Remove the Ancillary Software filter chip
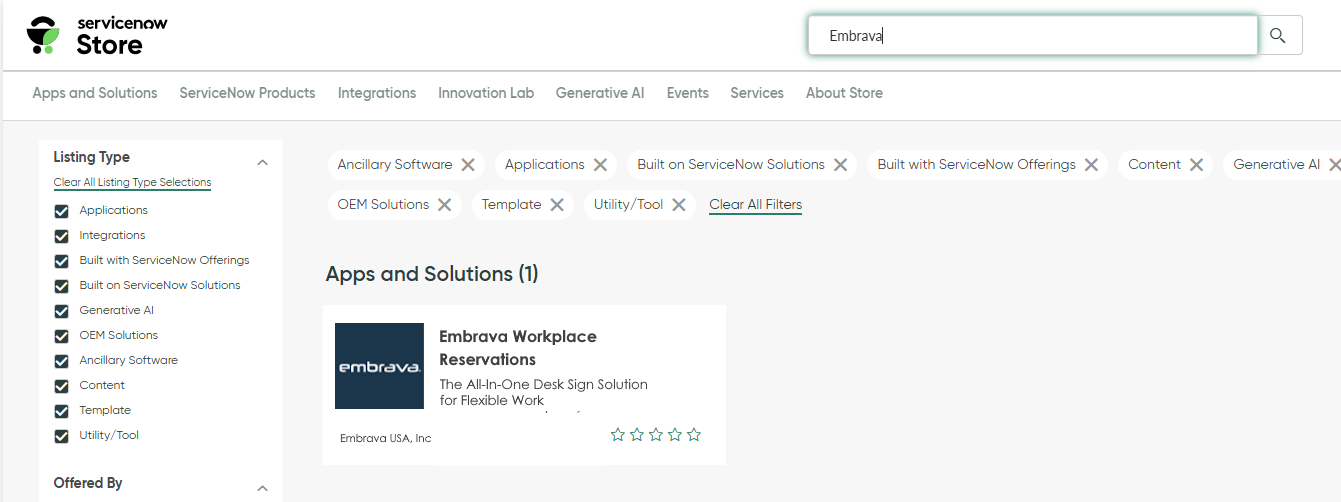The width and height of the screenshot is (1341, 502). point(468,165)
